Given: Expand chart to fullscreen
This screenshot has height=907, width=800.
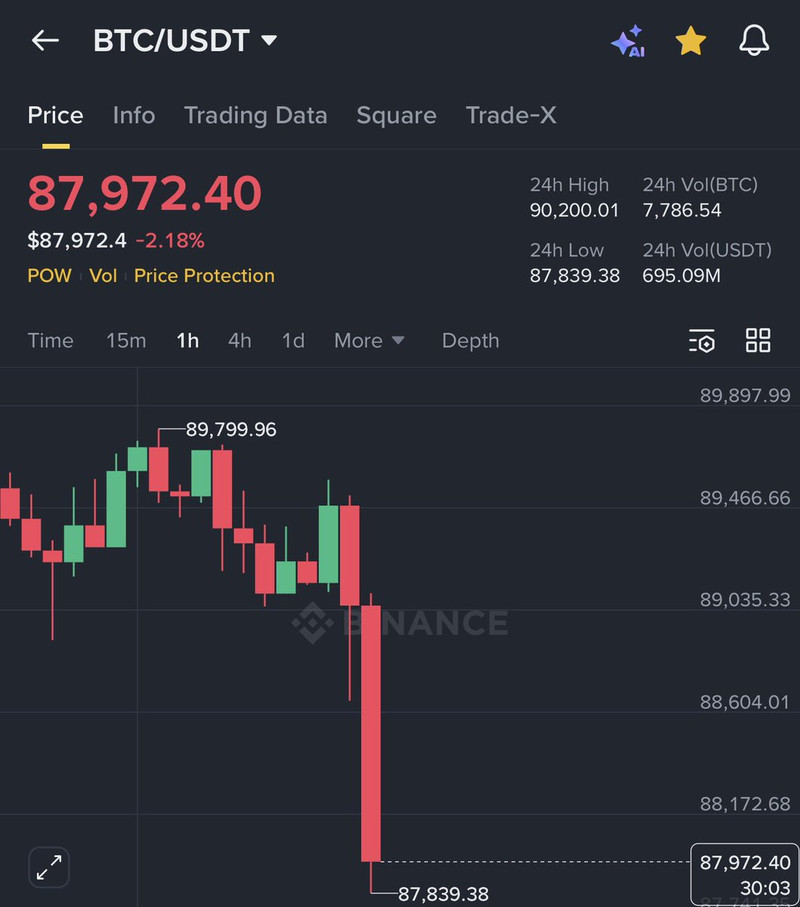Looking at the screenshot, I should (x=48, y=867).
